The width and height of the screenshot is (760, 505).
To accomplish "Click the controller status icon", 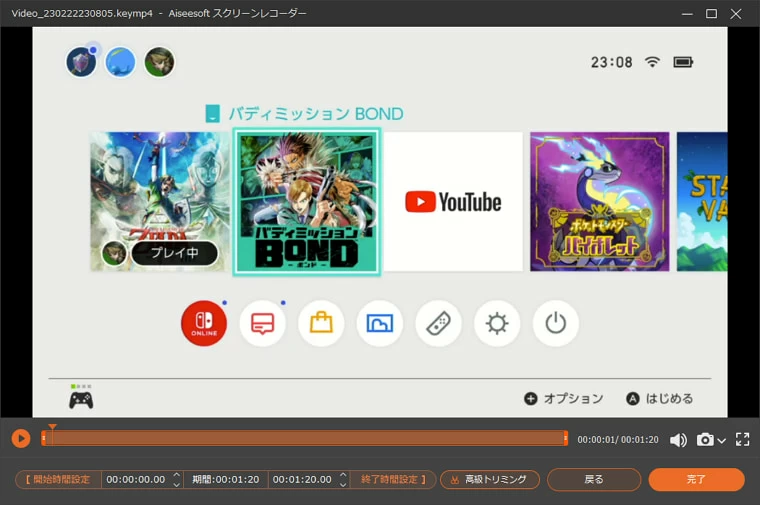I will tap(81, 397).
